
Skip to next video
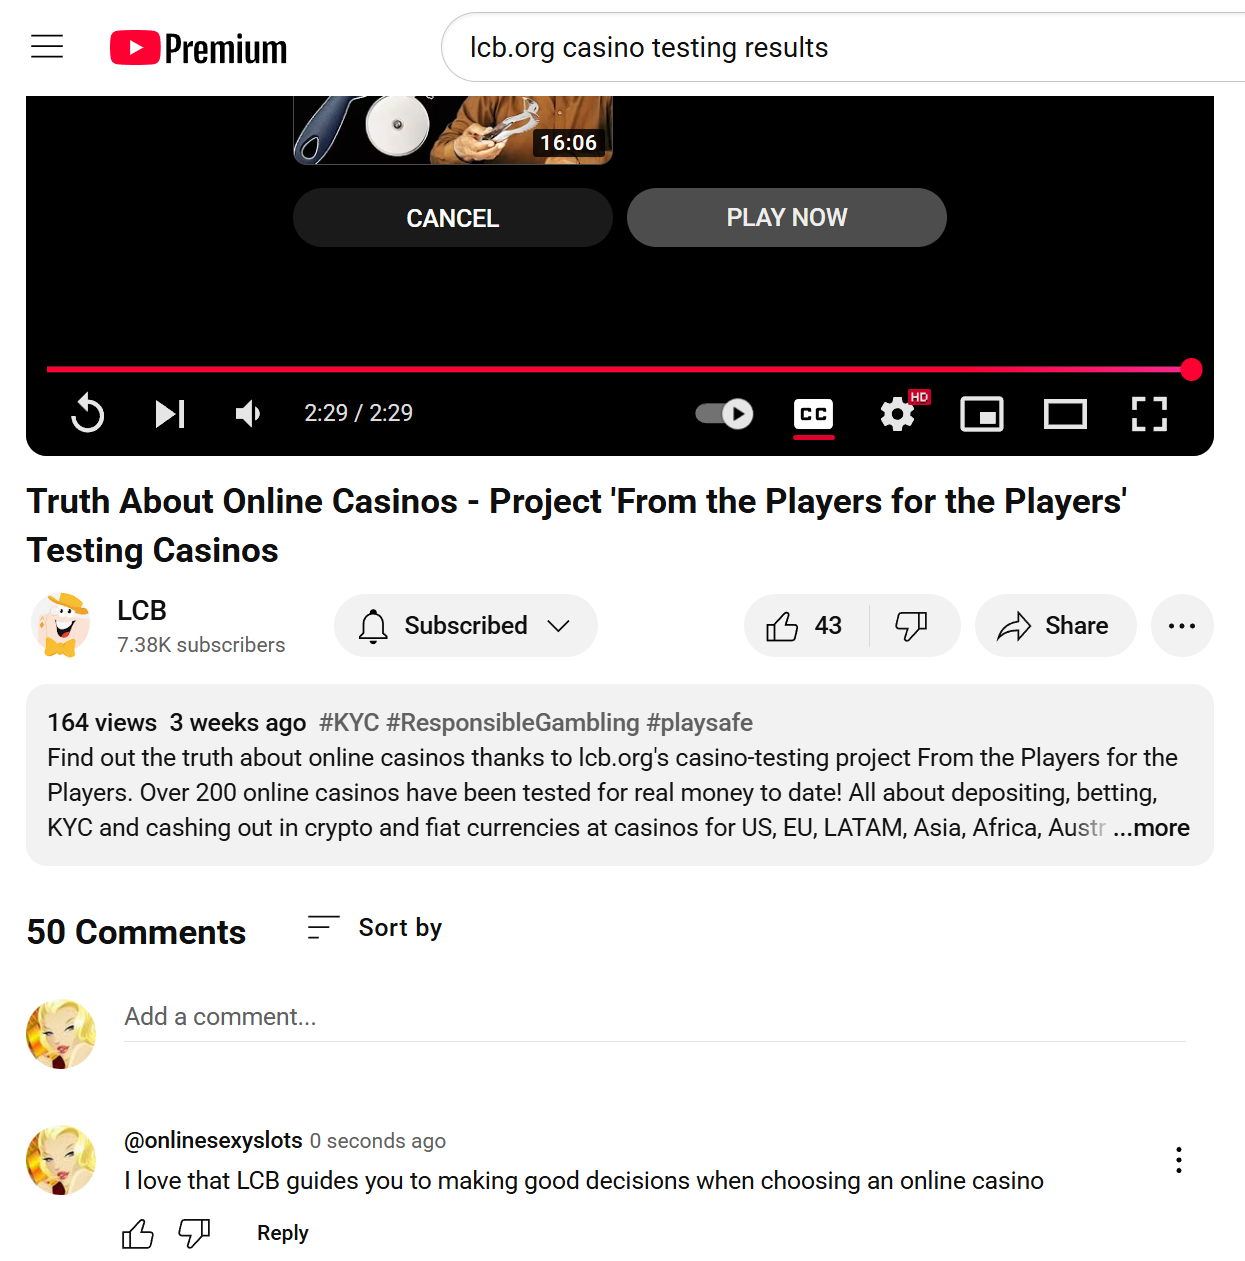[170, 413]
